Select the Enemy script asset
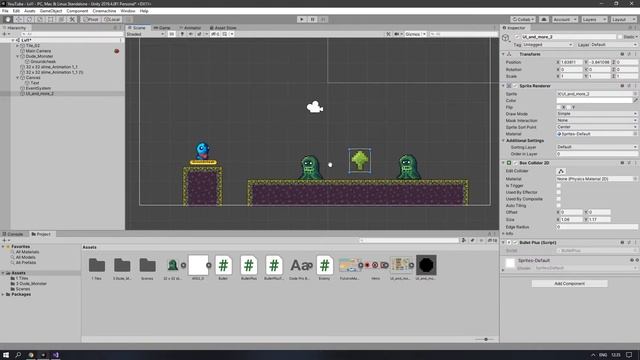 tap(324, 268)
